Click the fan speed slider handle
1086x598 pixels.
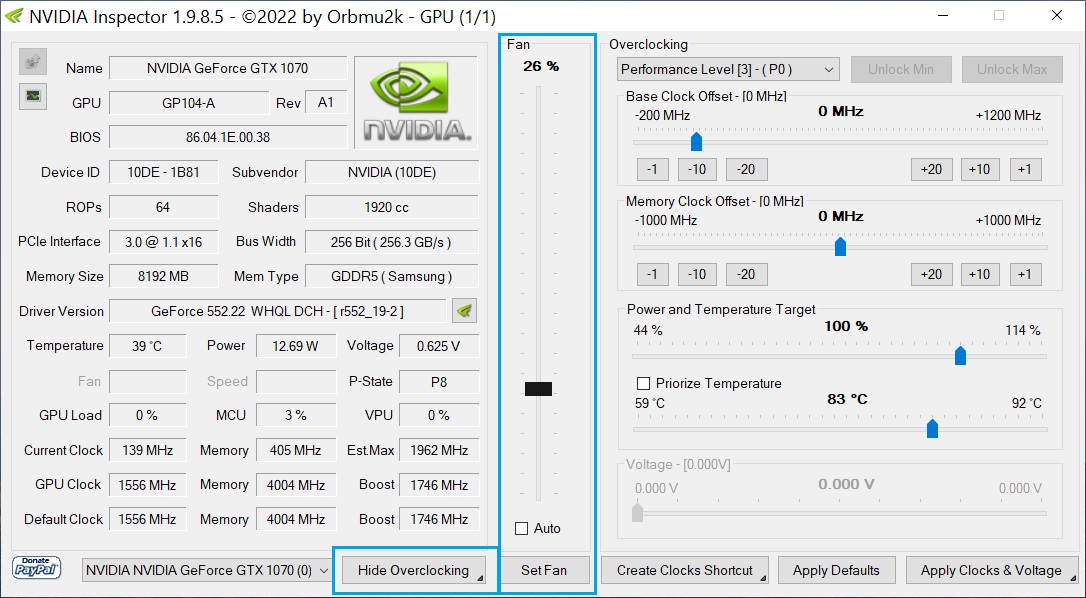coord(538,389)
